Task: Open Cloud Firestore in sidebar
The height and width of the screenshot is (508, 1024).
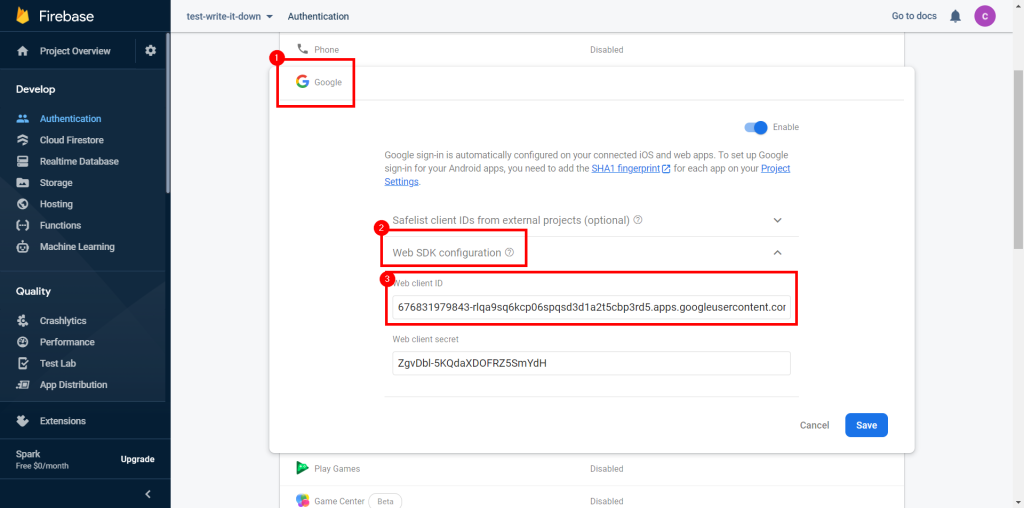Action: tap(71, 140)
